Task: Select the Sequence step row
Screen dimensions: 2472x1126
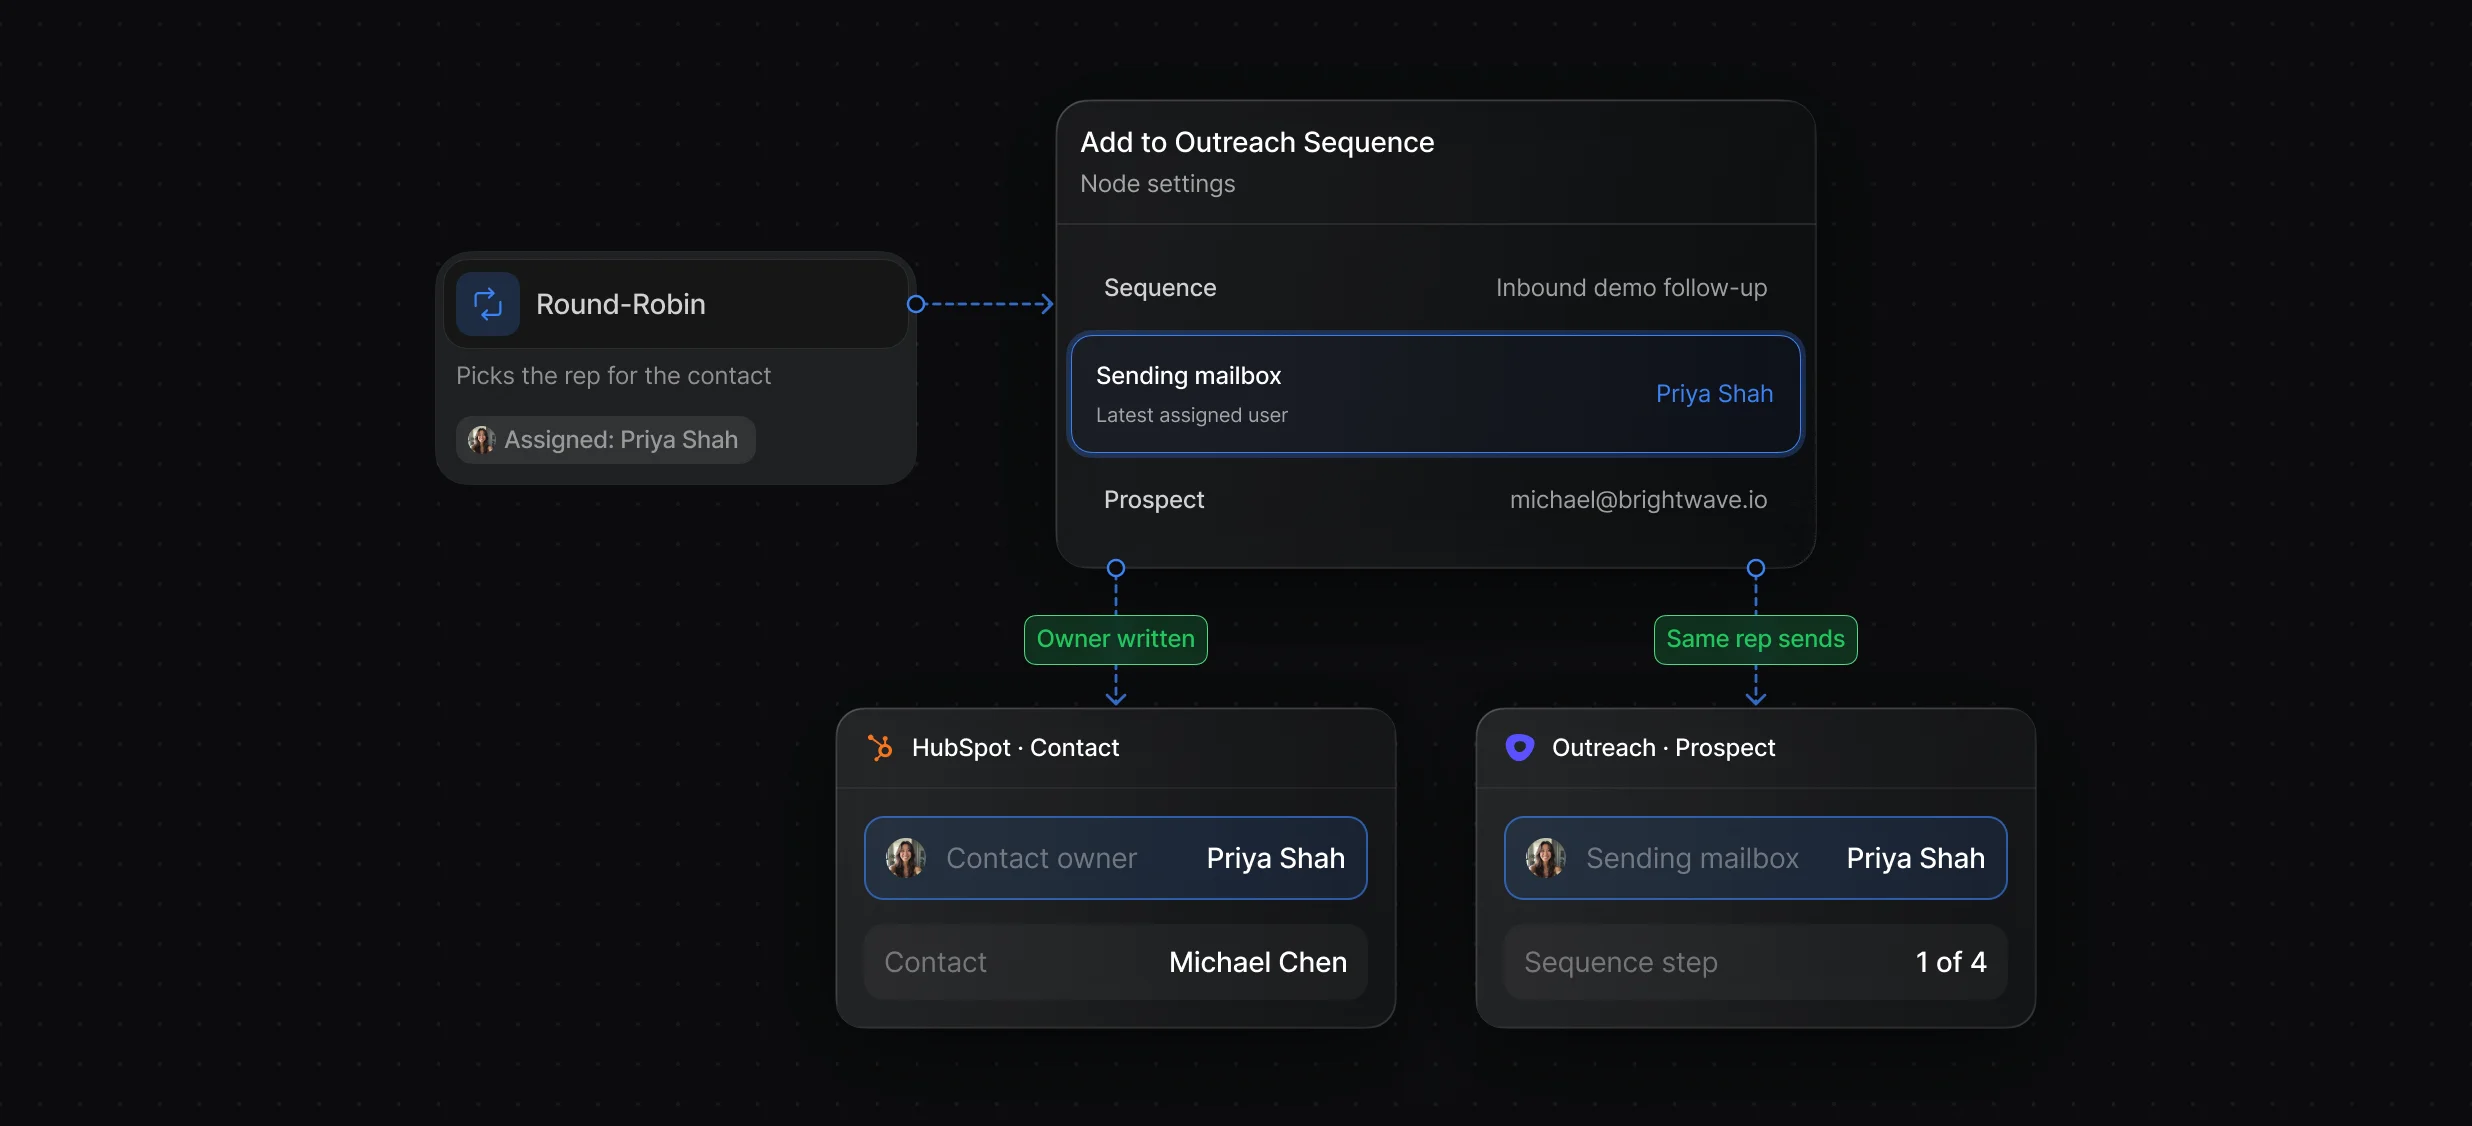Action: pyautogui.click(x=1756, y=962)
